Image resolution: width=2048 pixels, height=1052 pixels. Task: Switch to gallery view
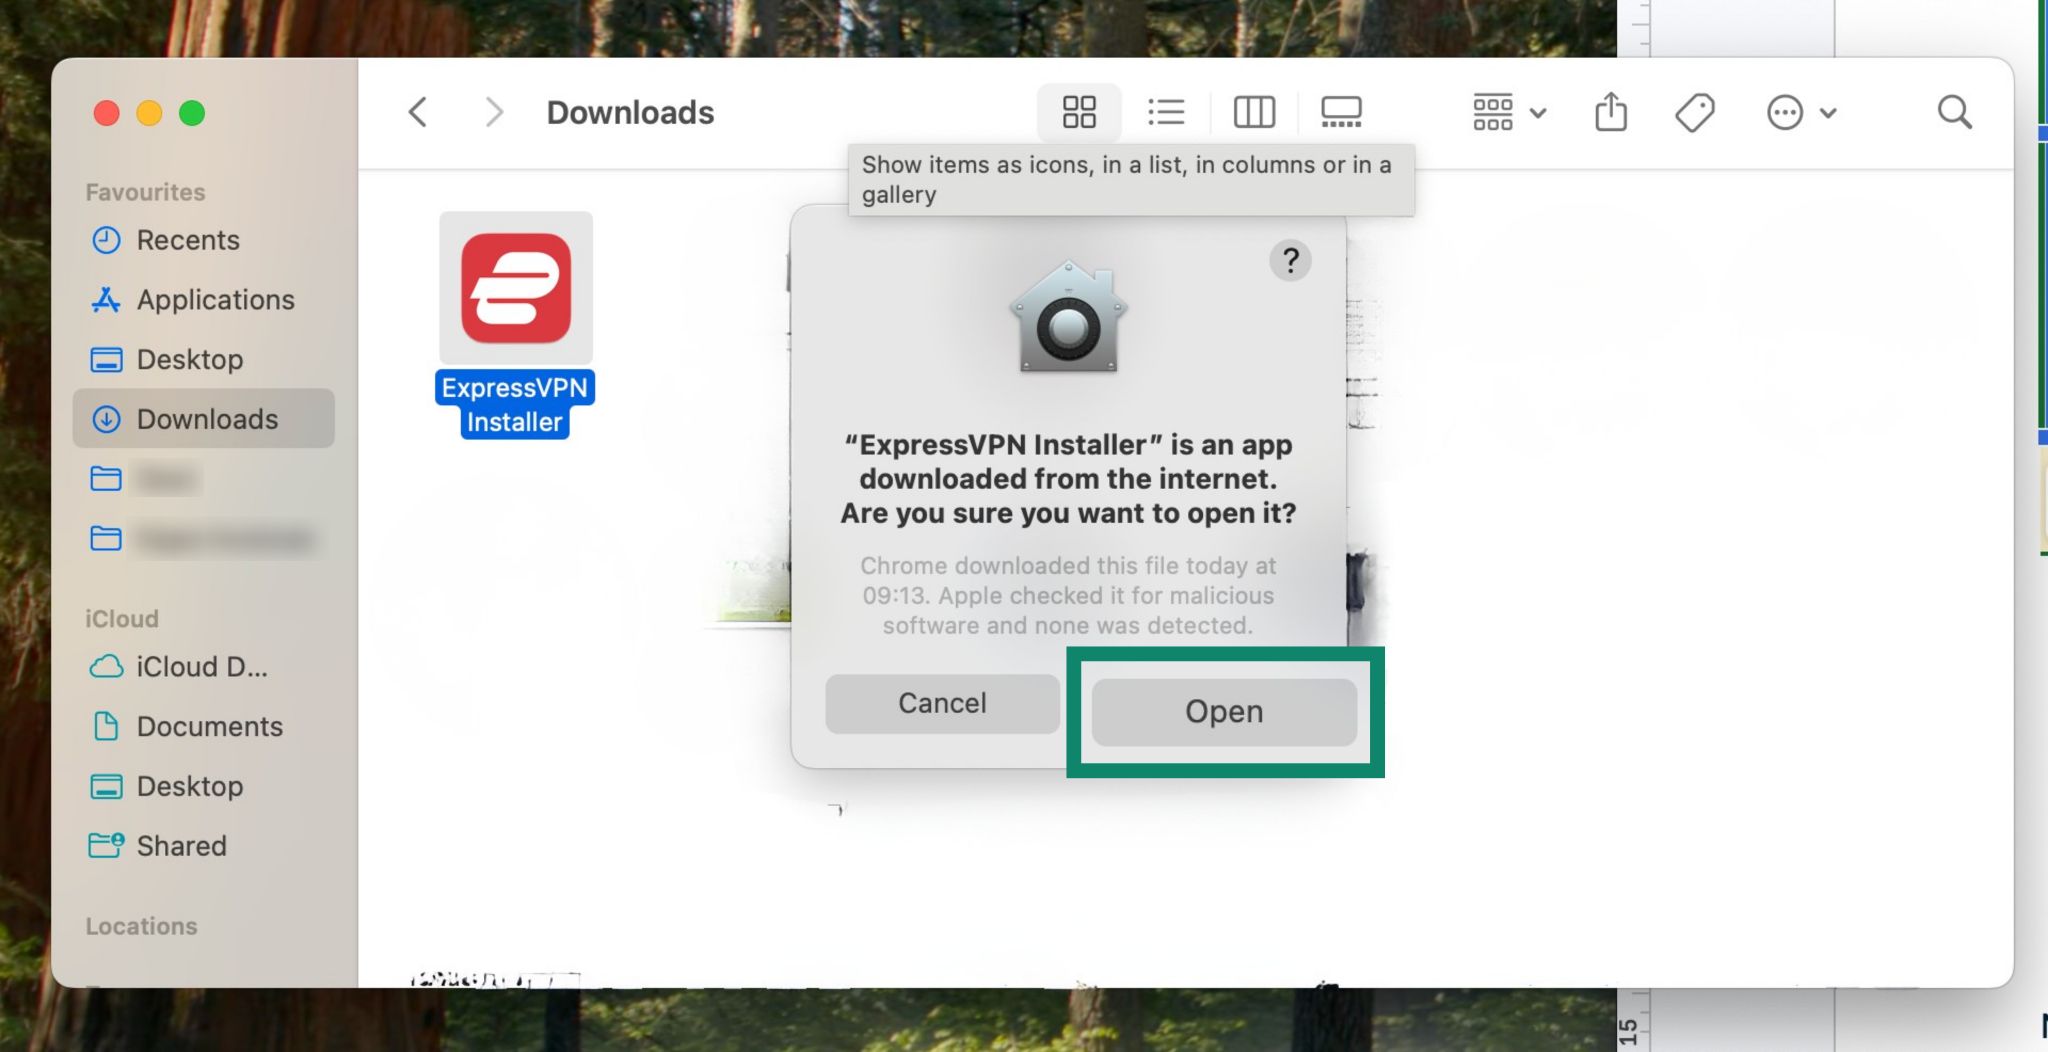click(1341, 112)
